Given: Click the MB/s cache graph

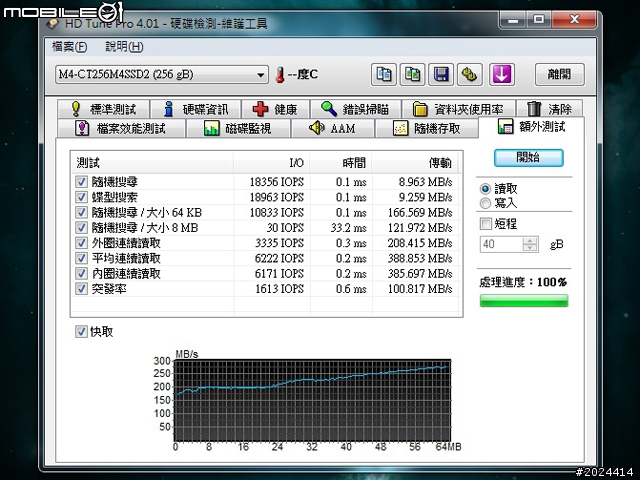Looking at the screenshot, I should point(313,400).
